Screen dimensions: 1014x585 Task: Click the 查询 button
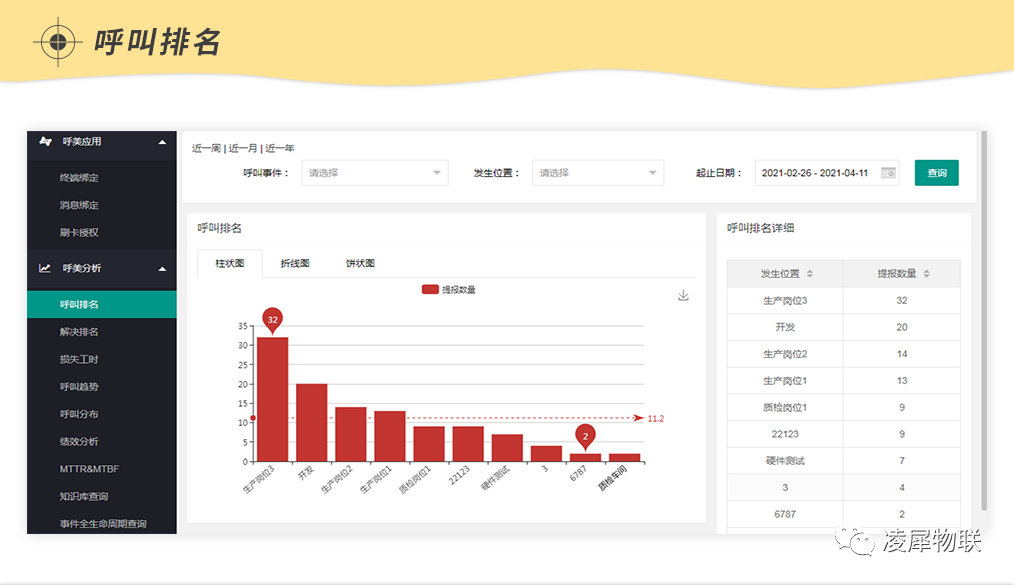[x=936, y=172]
